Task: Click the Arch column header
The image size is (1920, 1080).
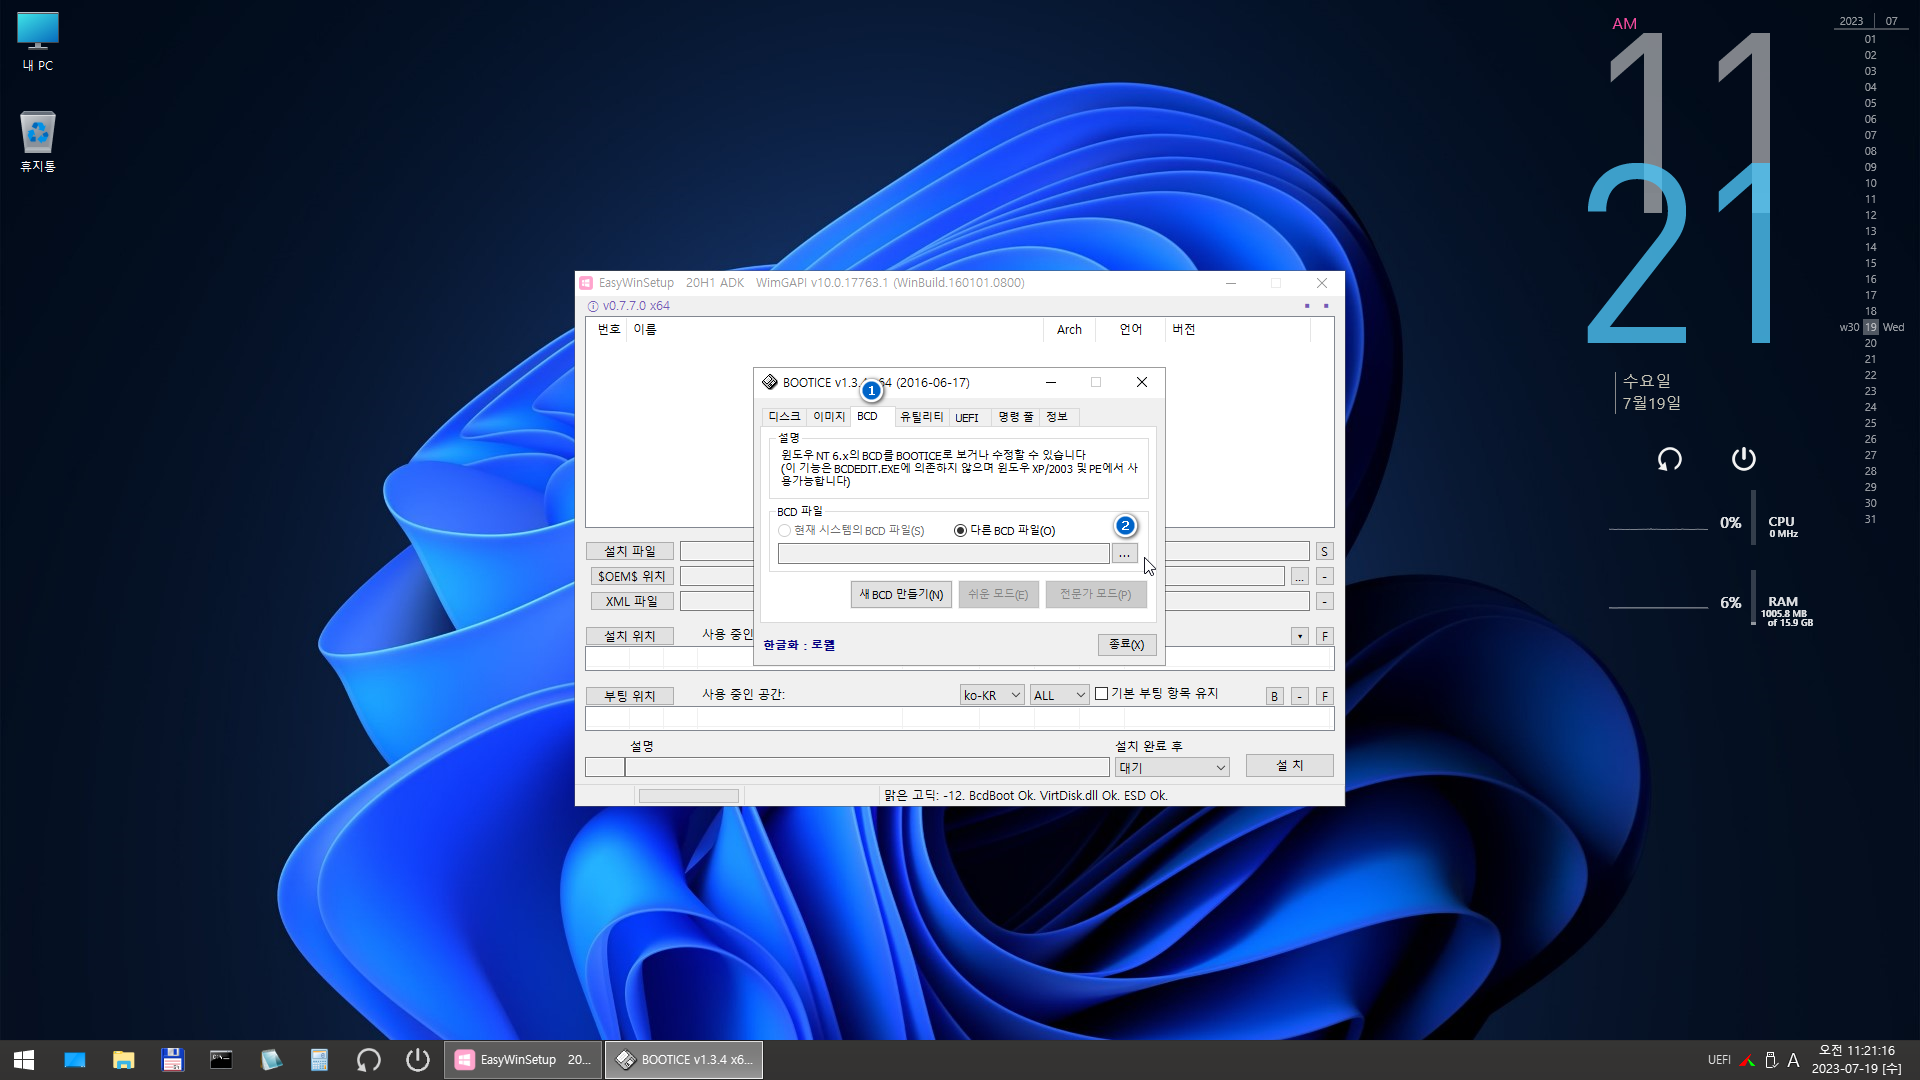Action: (x=1069, y=329)
